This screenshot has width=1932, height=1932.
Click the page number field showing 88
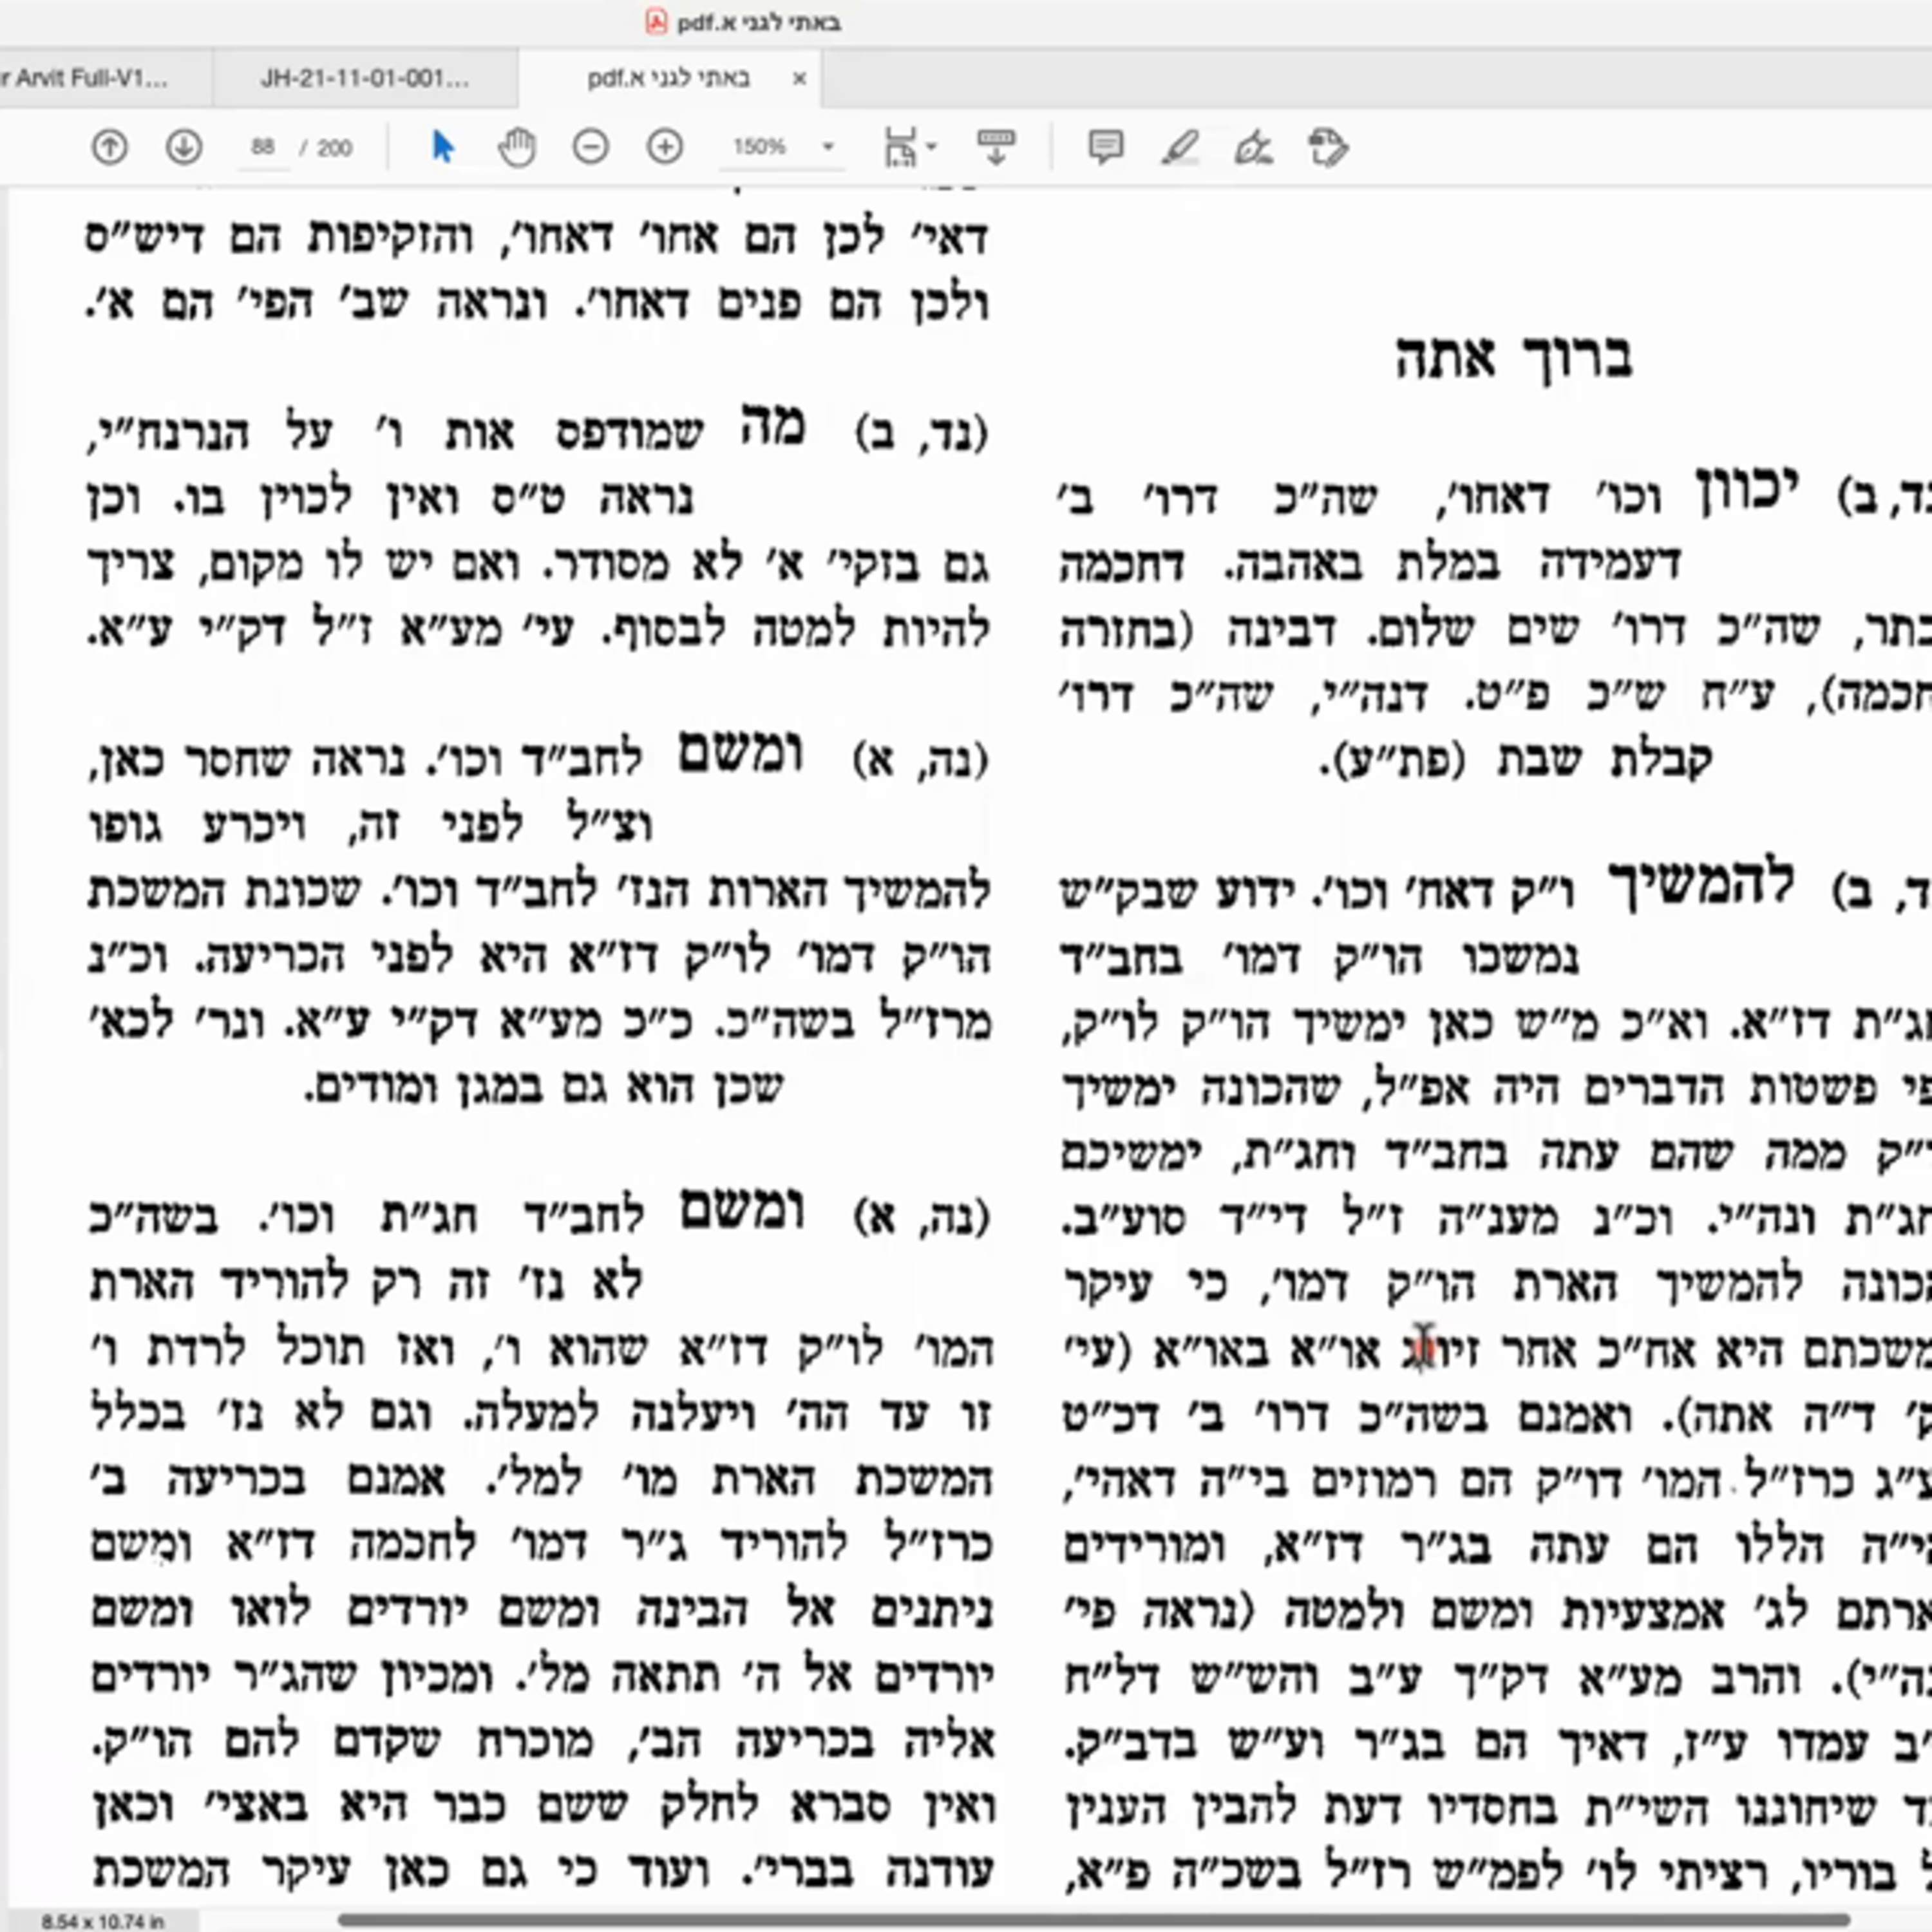[x=263, y=148]
